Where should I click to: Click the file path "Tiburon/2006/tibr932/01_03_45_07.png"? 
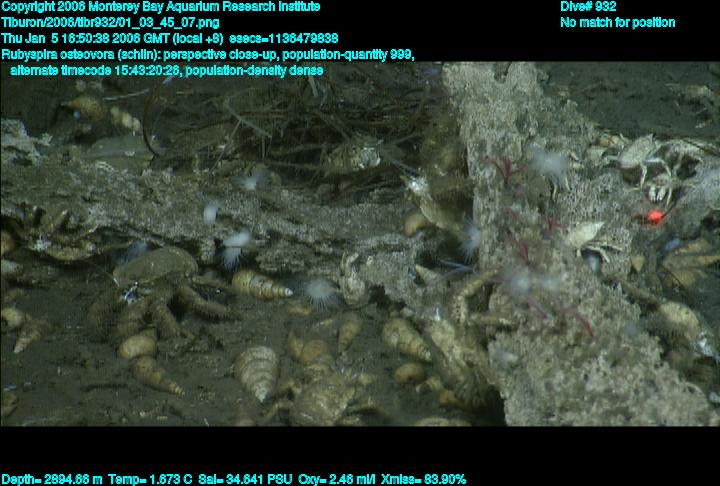pyautogui.click(x=110, y=23)
